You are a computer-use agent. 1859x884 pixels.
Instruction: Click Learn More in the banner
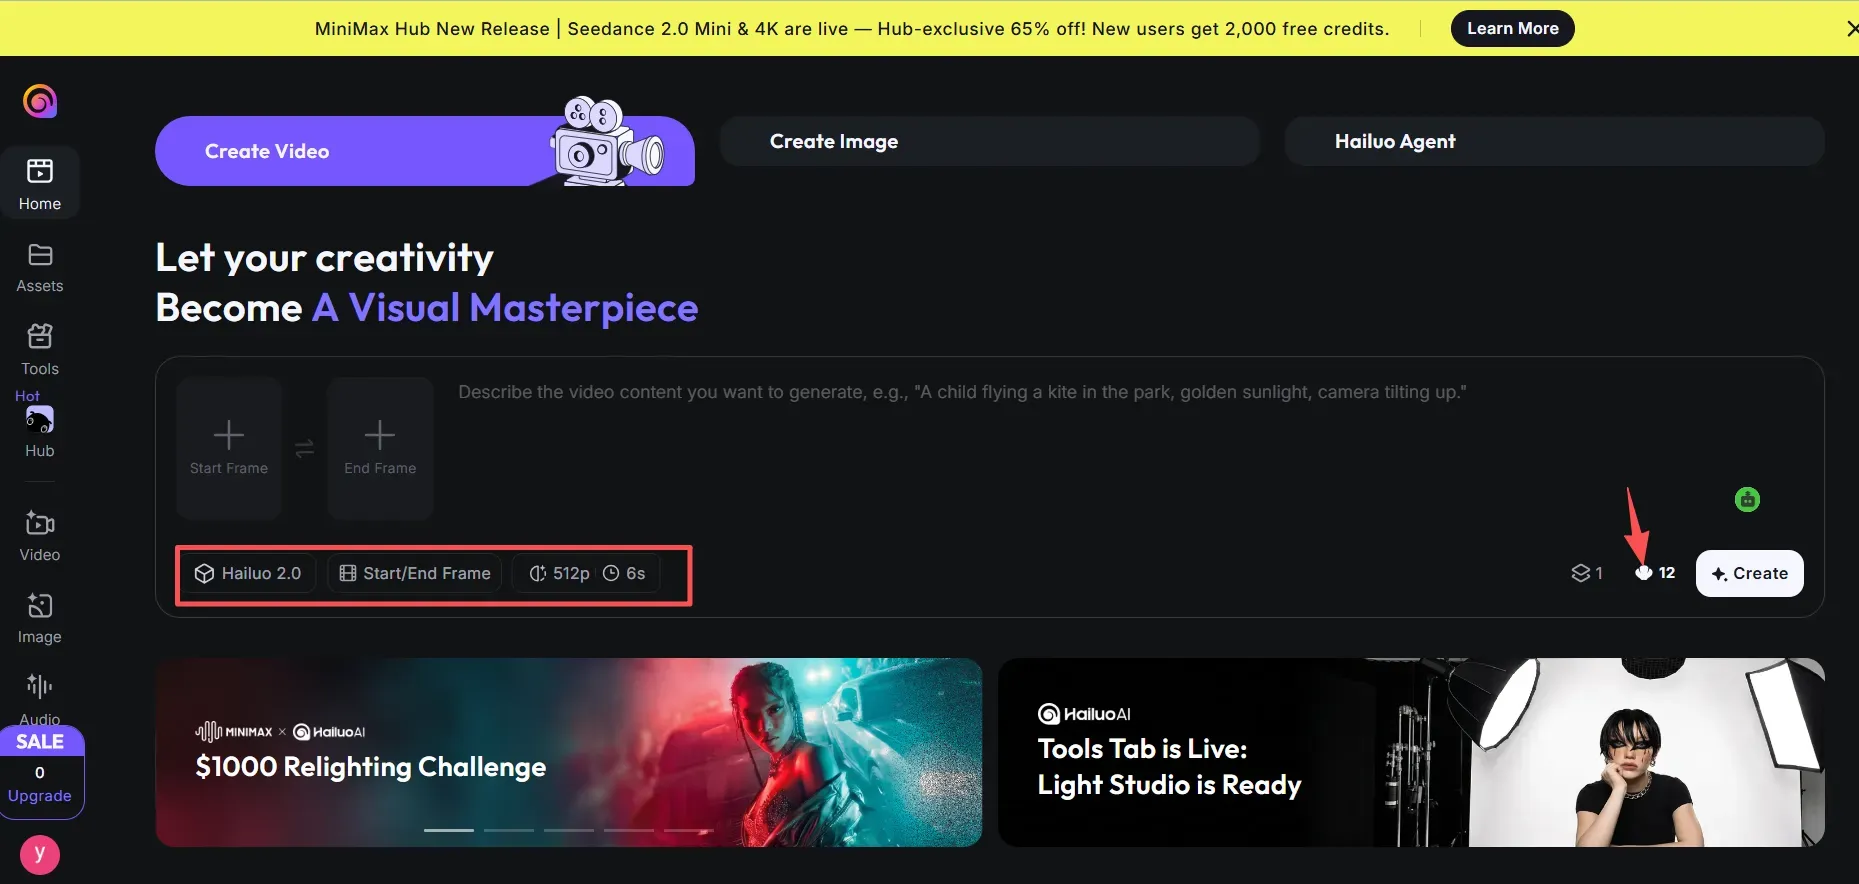click(1512, 28)
